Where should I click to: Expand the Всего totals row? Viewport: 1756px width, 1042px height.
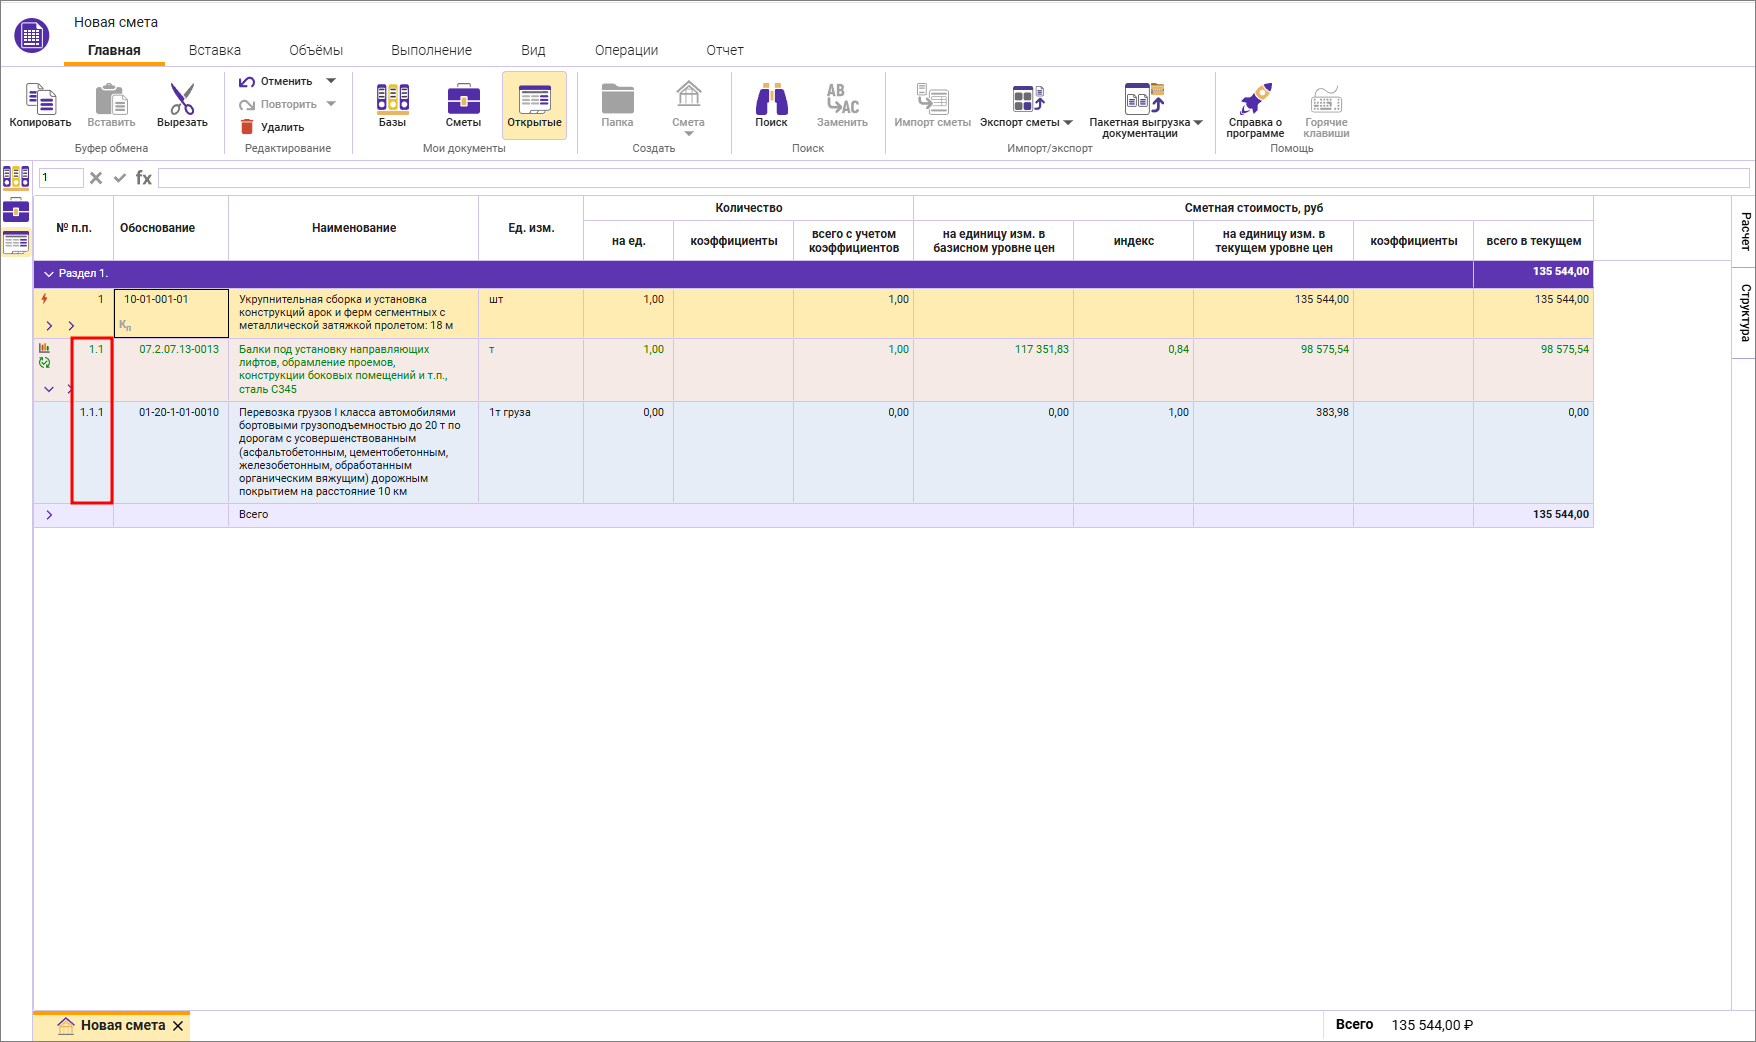click(x=49, y=515)
